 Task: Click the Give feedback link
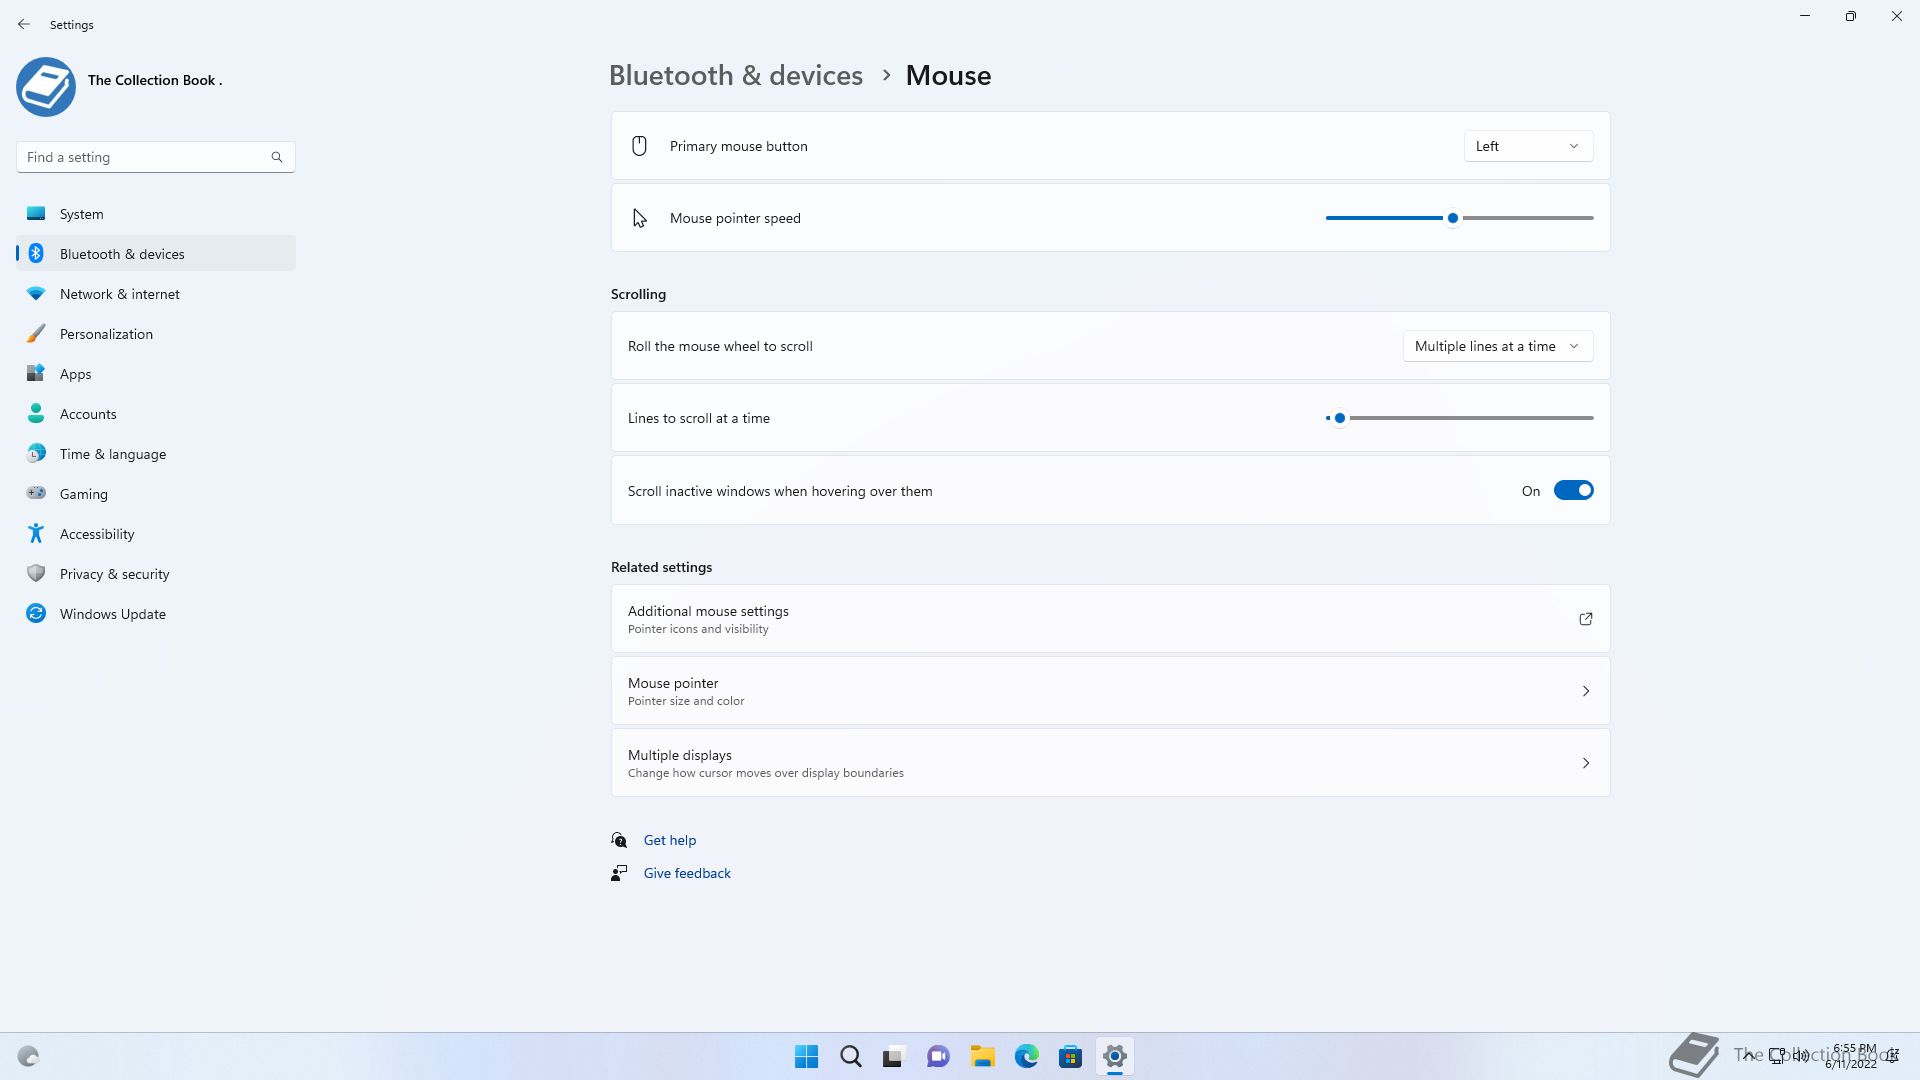687,873
